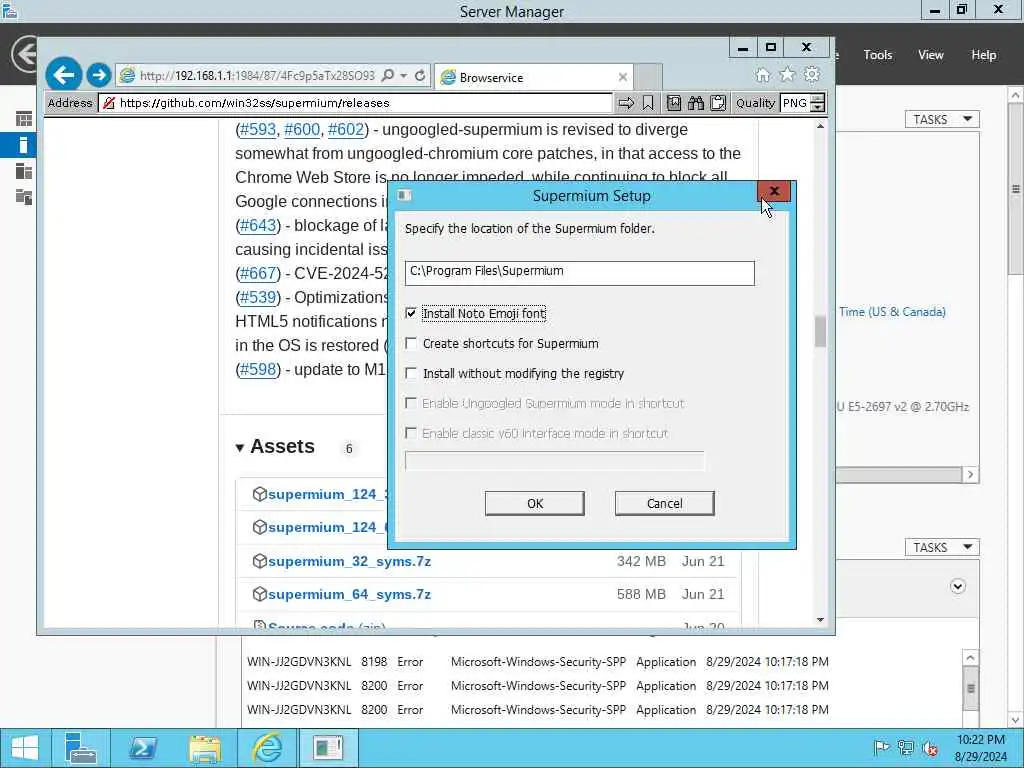The height and width of the screenshot is (768, 1024).
Task: Click the Internet Explorer forward arrow button
Action: tap(99, 75)
